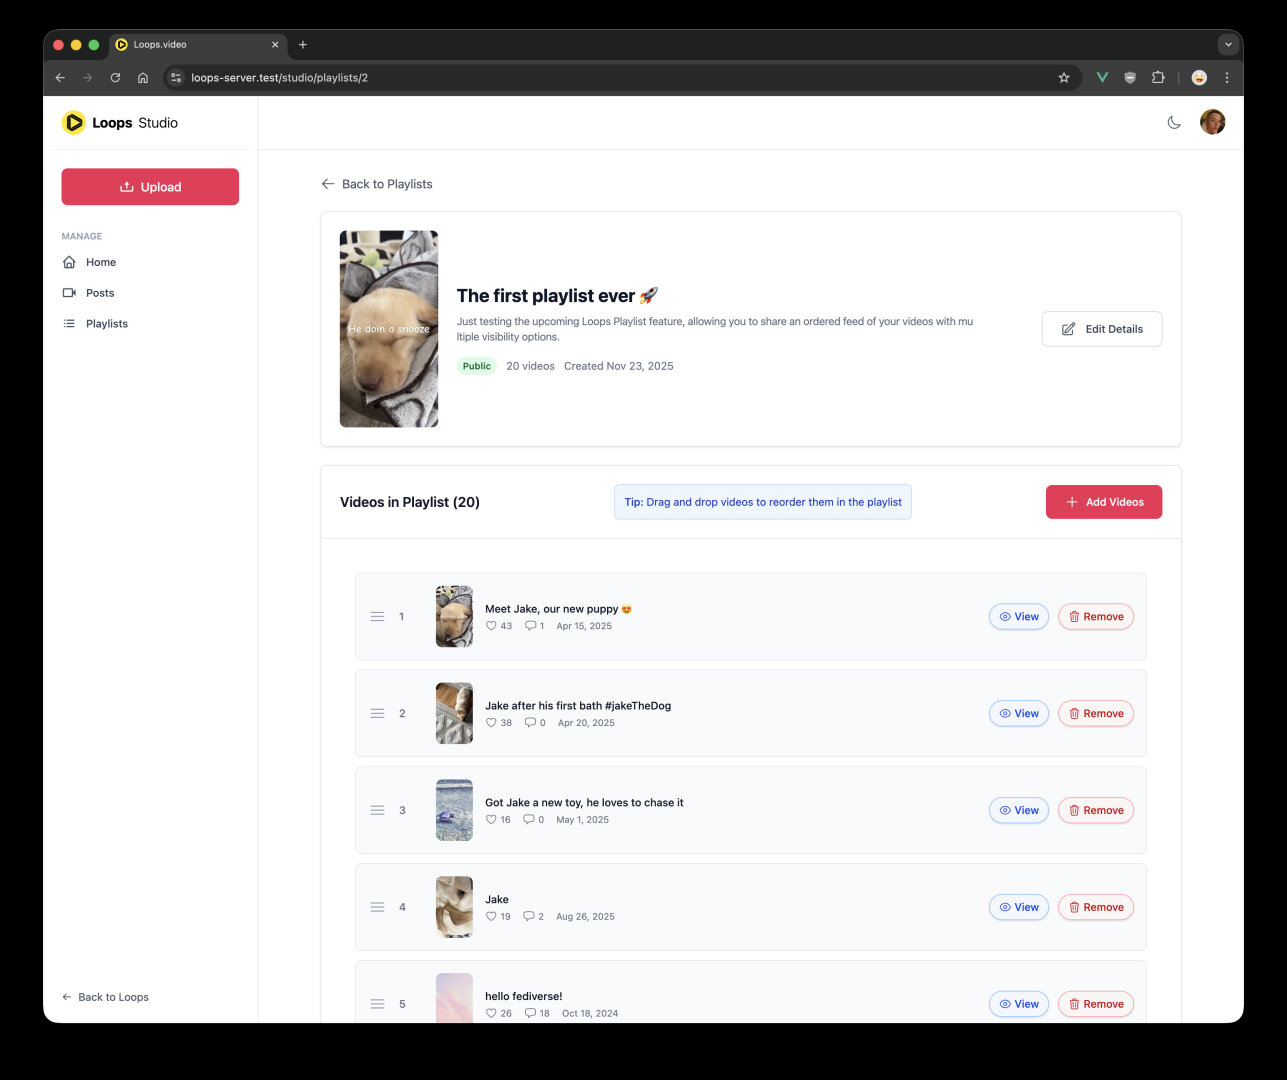1287x1080 pixels.
Task: Open Playlists in the sidebar
Action: pyautogui.click(x=106, y=324)
